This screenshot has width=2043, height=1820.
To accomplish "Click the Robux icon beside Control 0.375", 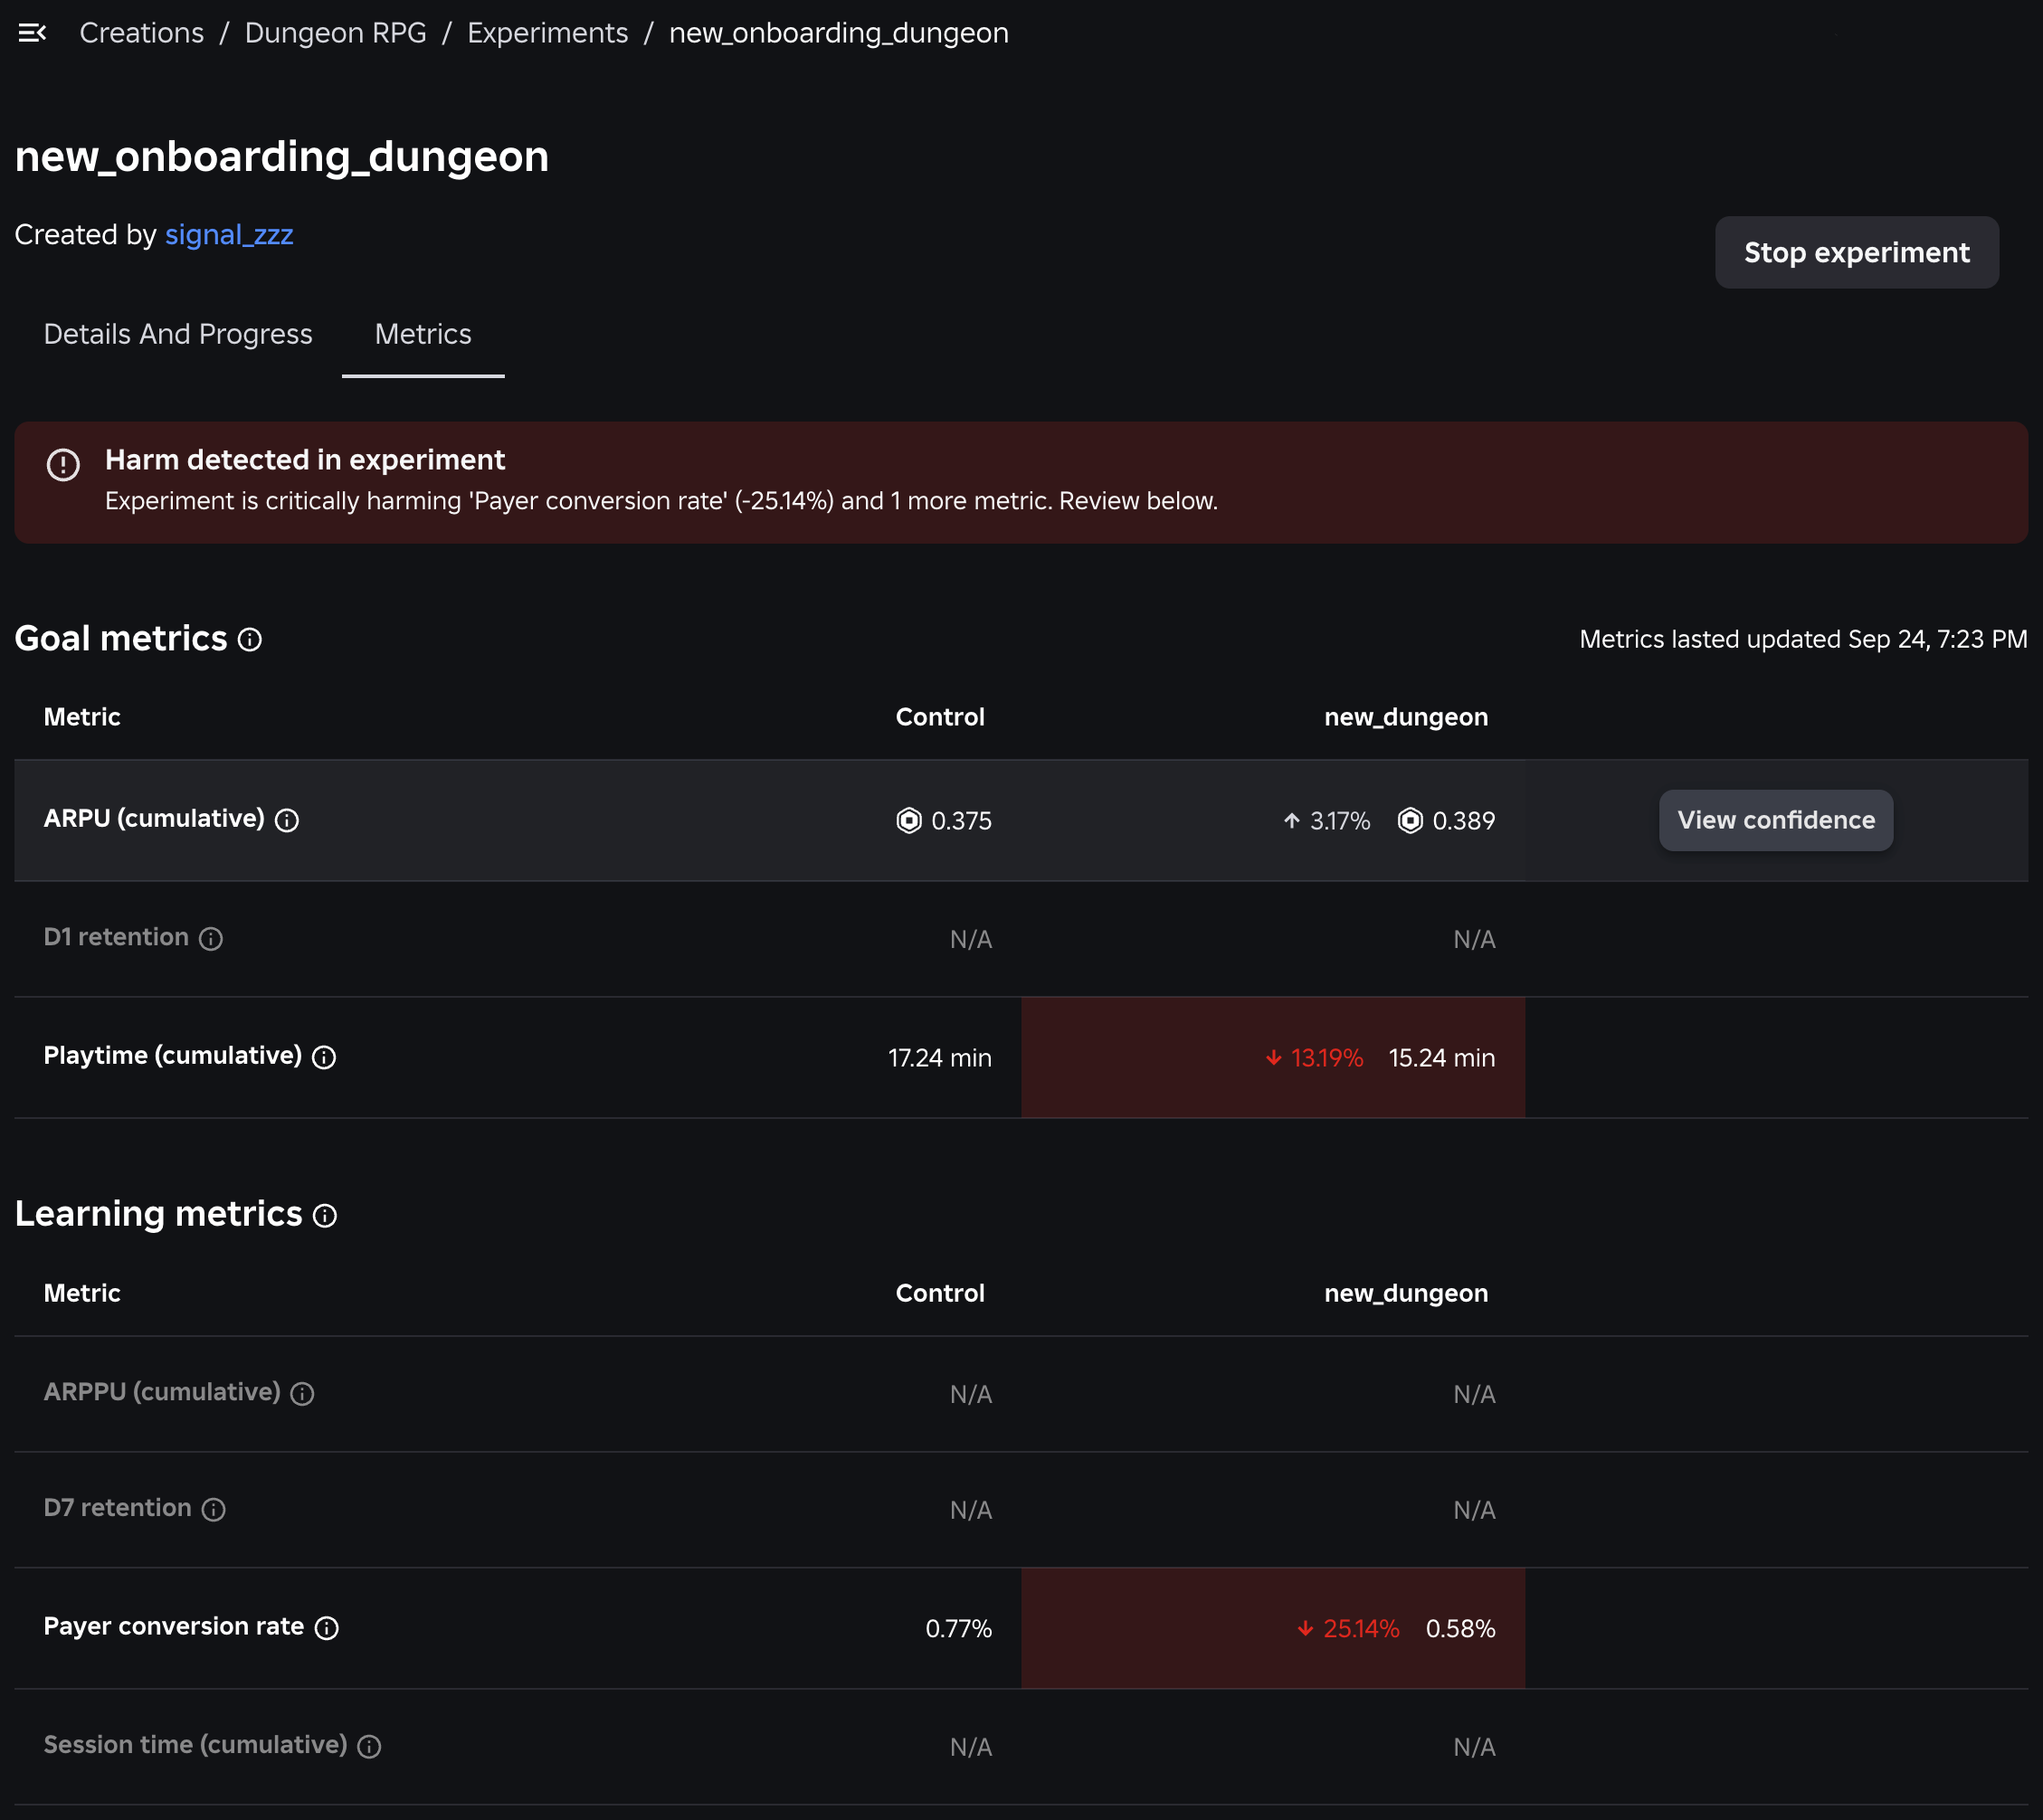I will pos(909,821).
